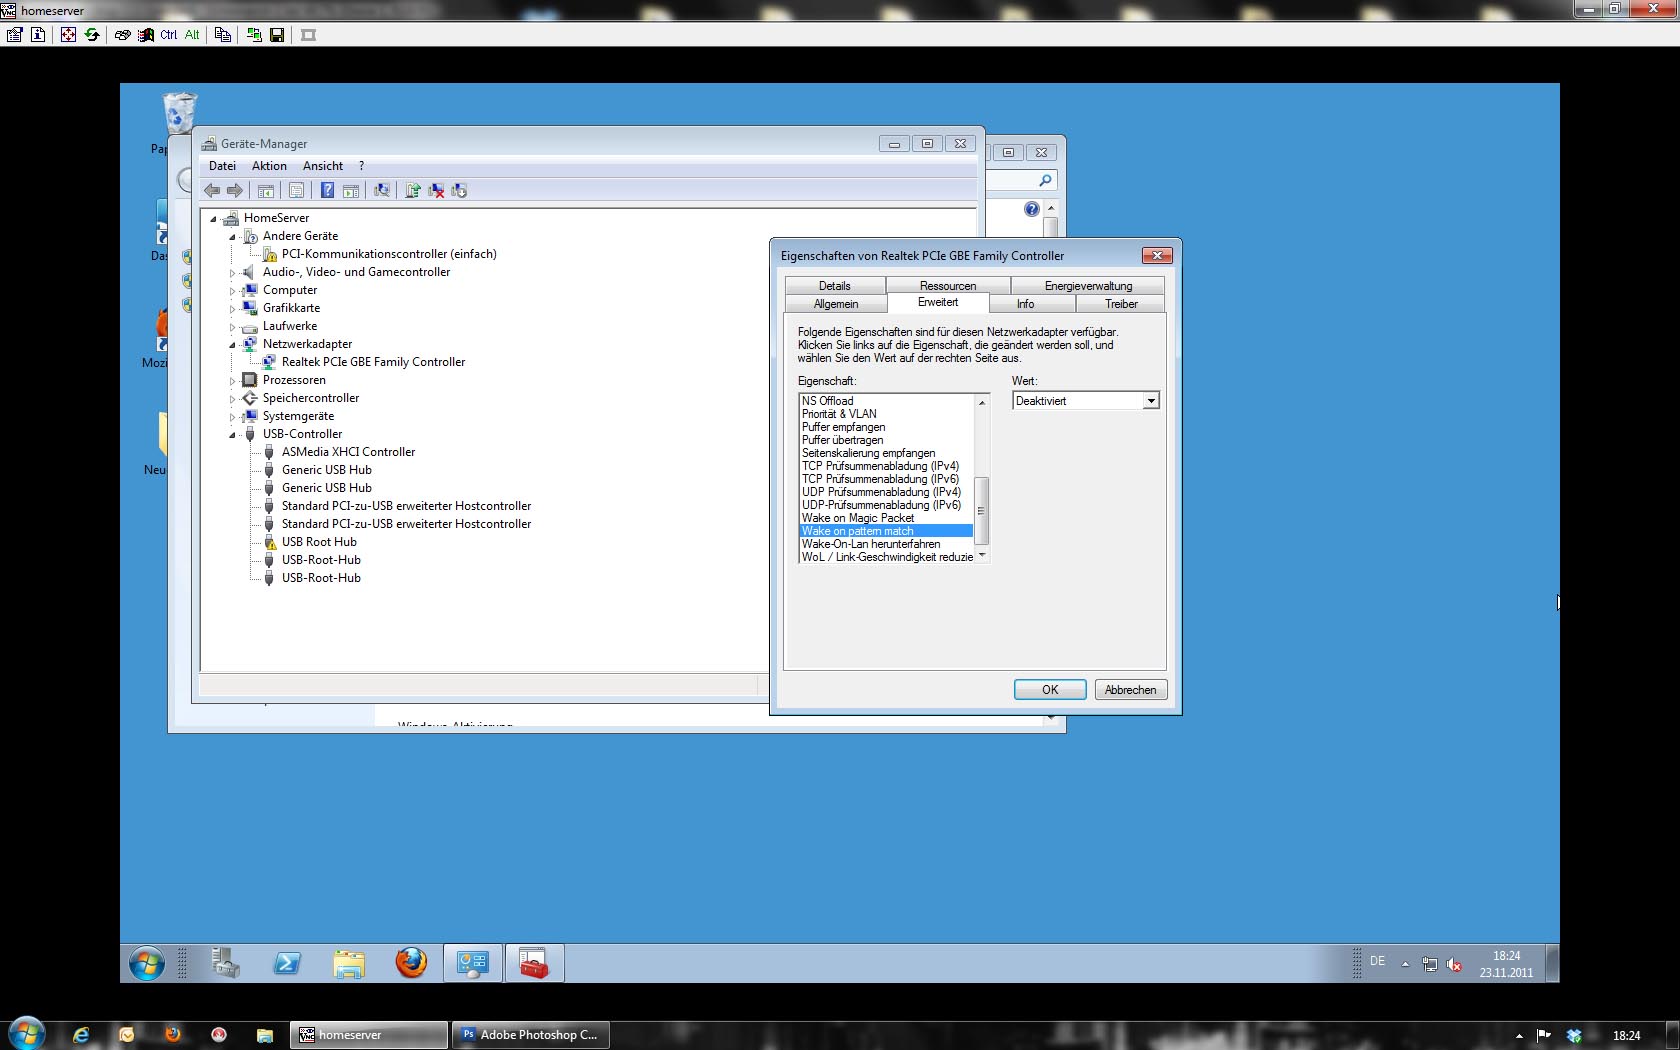The width and height of the screenshot is (1680, 1050).
Task: Expand Audio-, Video- und Gamecontroller
Action: (x=232, y=273)
